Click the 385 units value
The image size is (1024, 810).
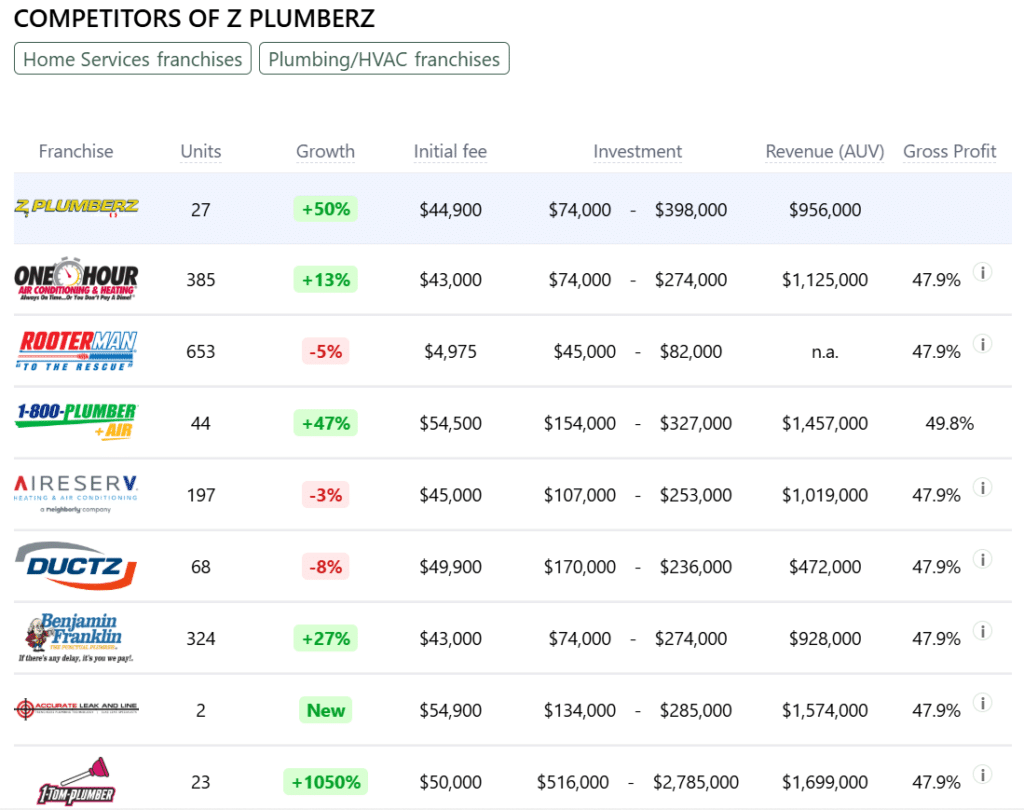[x=200, y=280]
